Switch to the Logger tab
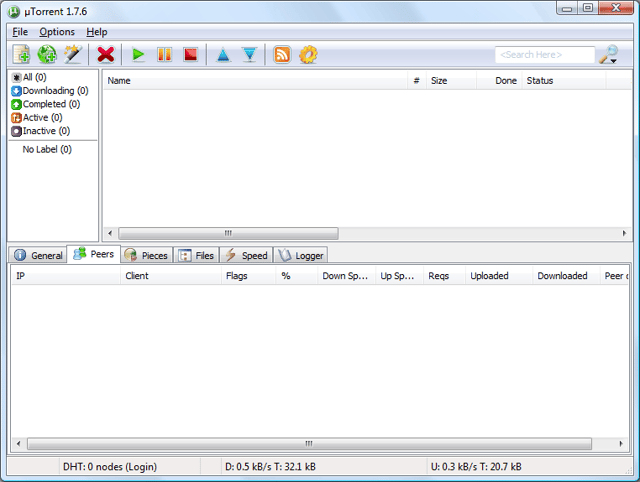The width and height of the screenshot is (640, 482). pos(300,255)
